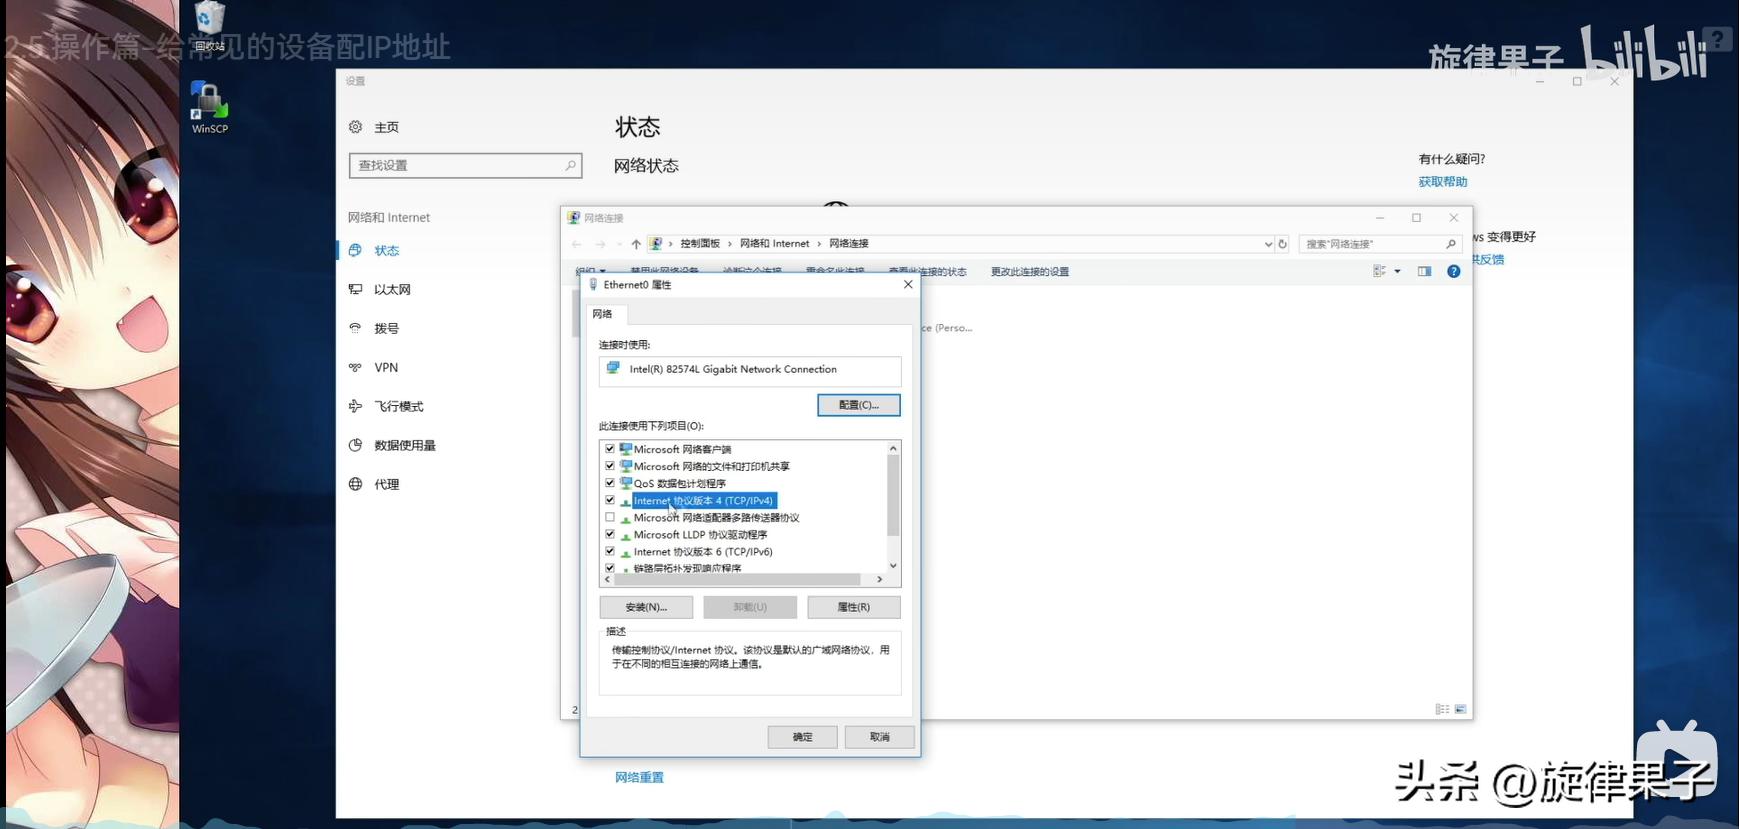The image size is (1739, 829).
Task: Click the 属性(R) button
Action: tap(853, 607)
